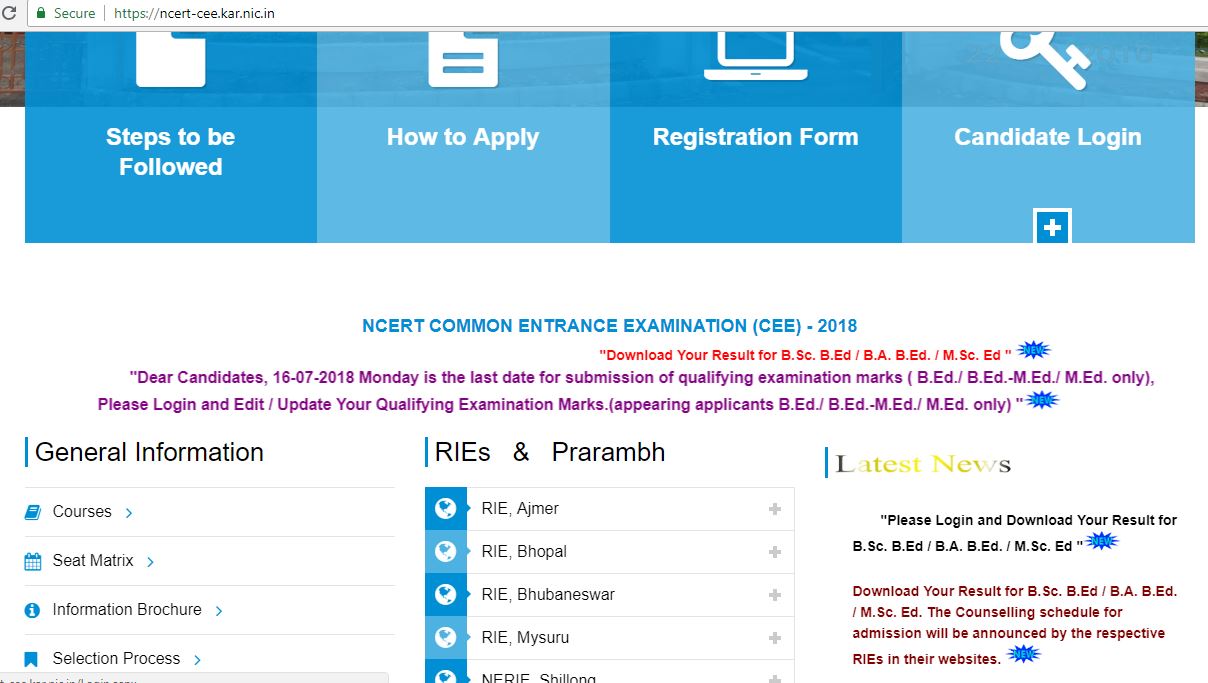Expand the plus tile under Candidate Login

[x=1050, y=229]
